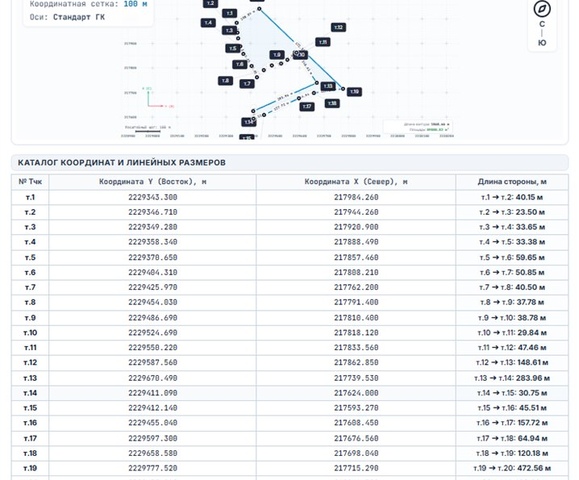Click the 'Координата X (Север), м' header
This screenshot has height=480, width=579.
(356, 182)
